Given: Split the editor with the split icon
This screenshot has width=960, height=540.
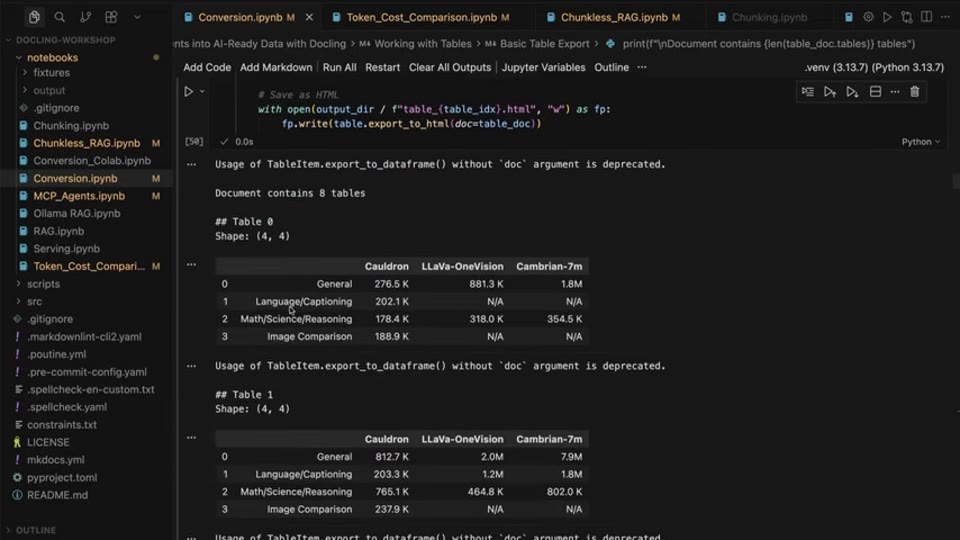Looking at the screenshot, I should coord(926,17).
